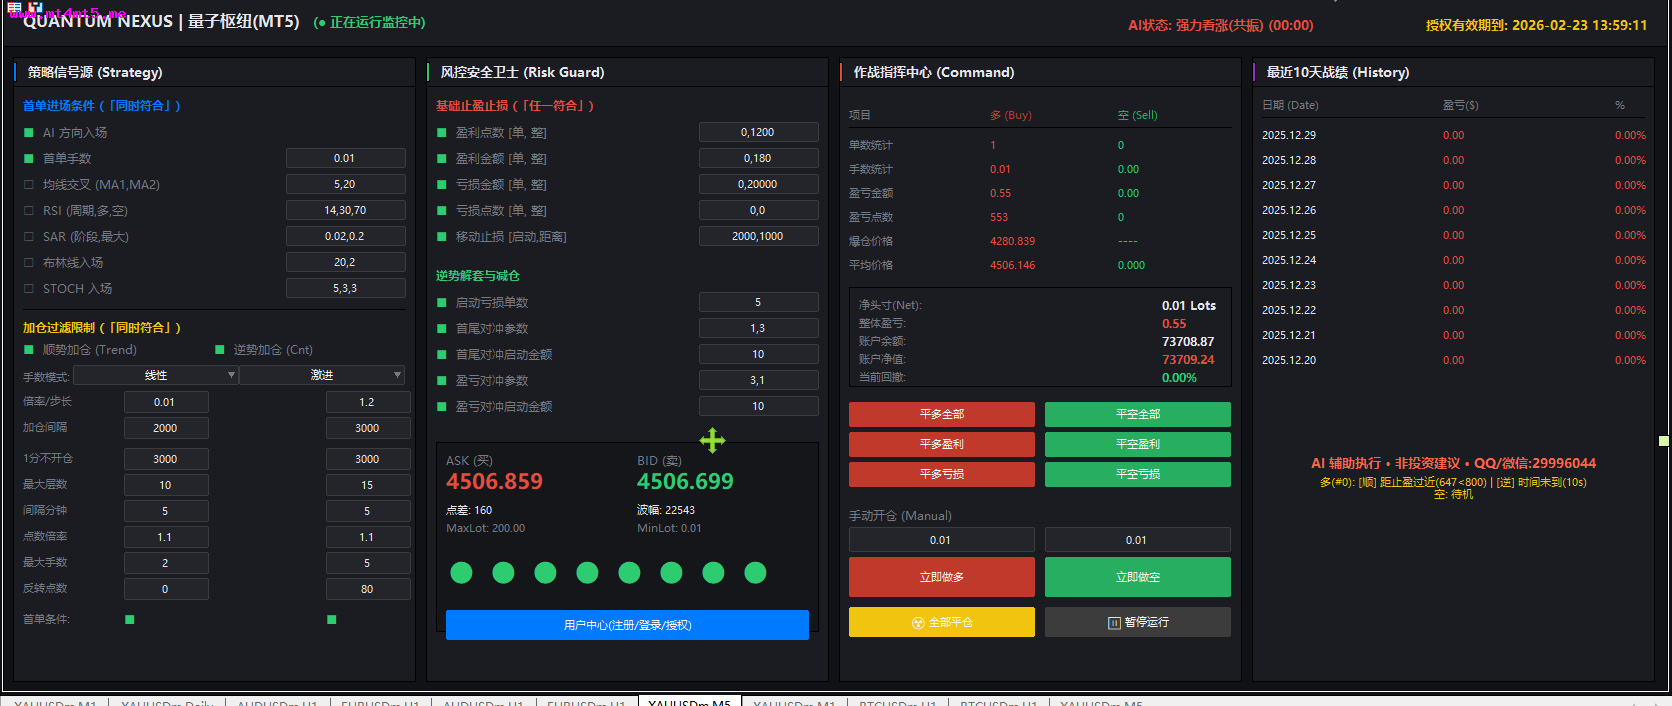The height and width of the screenshot is (706, 1672).
Task: Switch to the XAUUSDm Daily chart tab
Action: click(167, 703)
